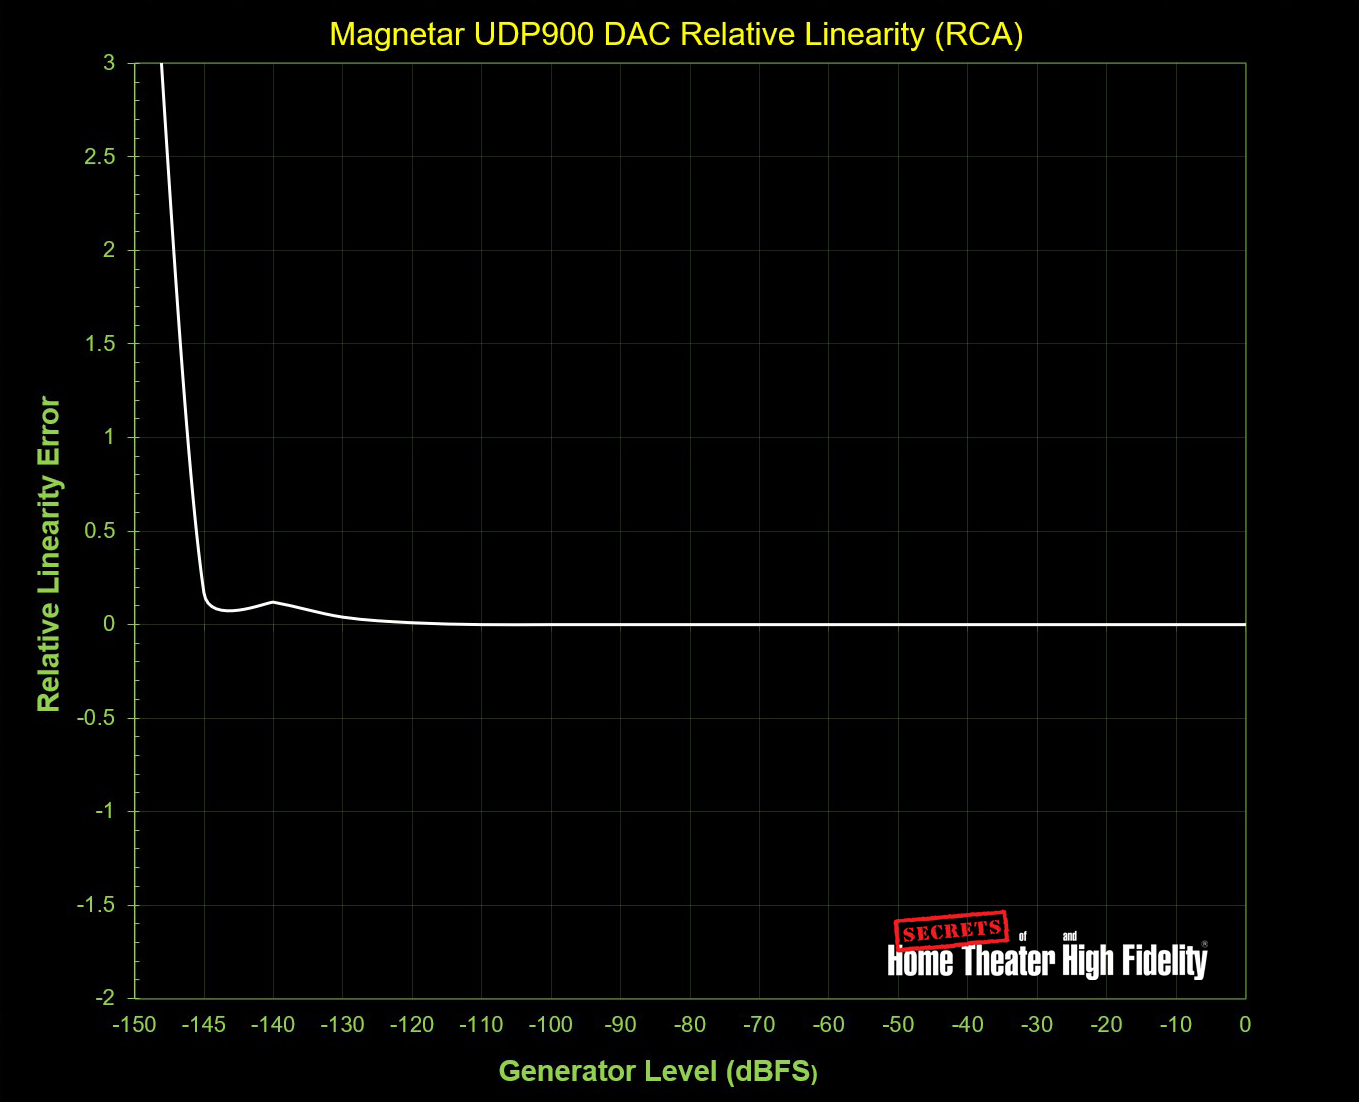This screenshot has width=1359, height=1102.
Task: Click the '-80' x-axis tick label
Action: point(689,1024)
